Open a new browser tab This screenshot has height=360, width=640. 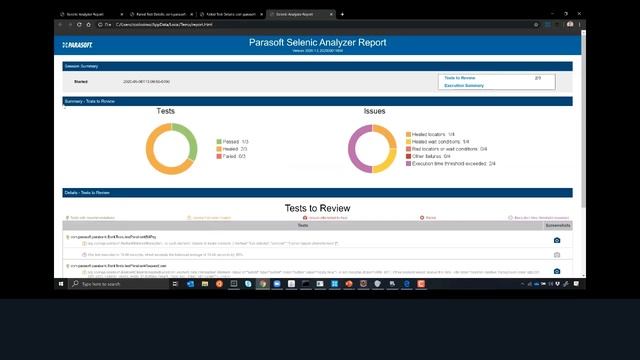click(342, 14)
